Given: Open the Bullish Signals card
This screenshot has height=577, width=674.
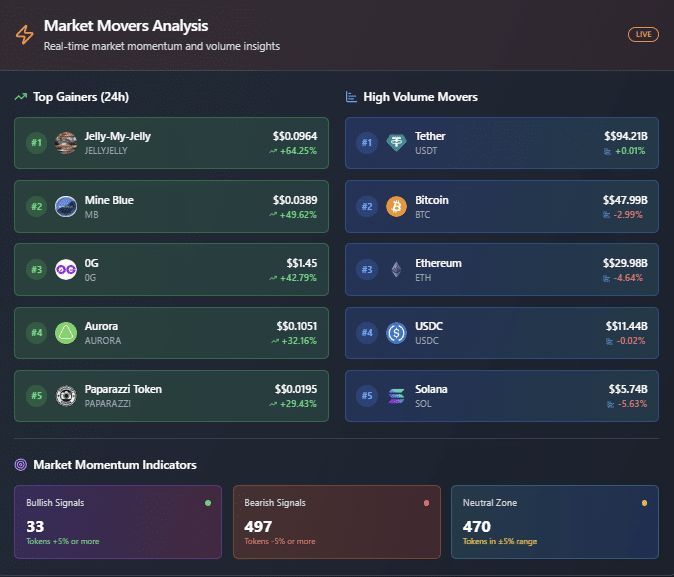Looking at the screenshot, I should pyautogui.click(x=118, y=522).
